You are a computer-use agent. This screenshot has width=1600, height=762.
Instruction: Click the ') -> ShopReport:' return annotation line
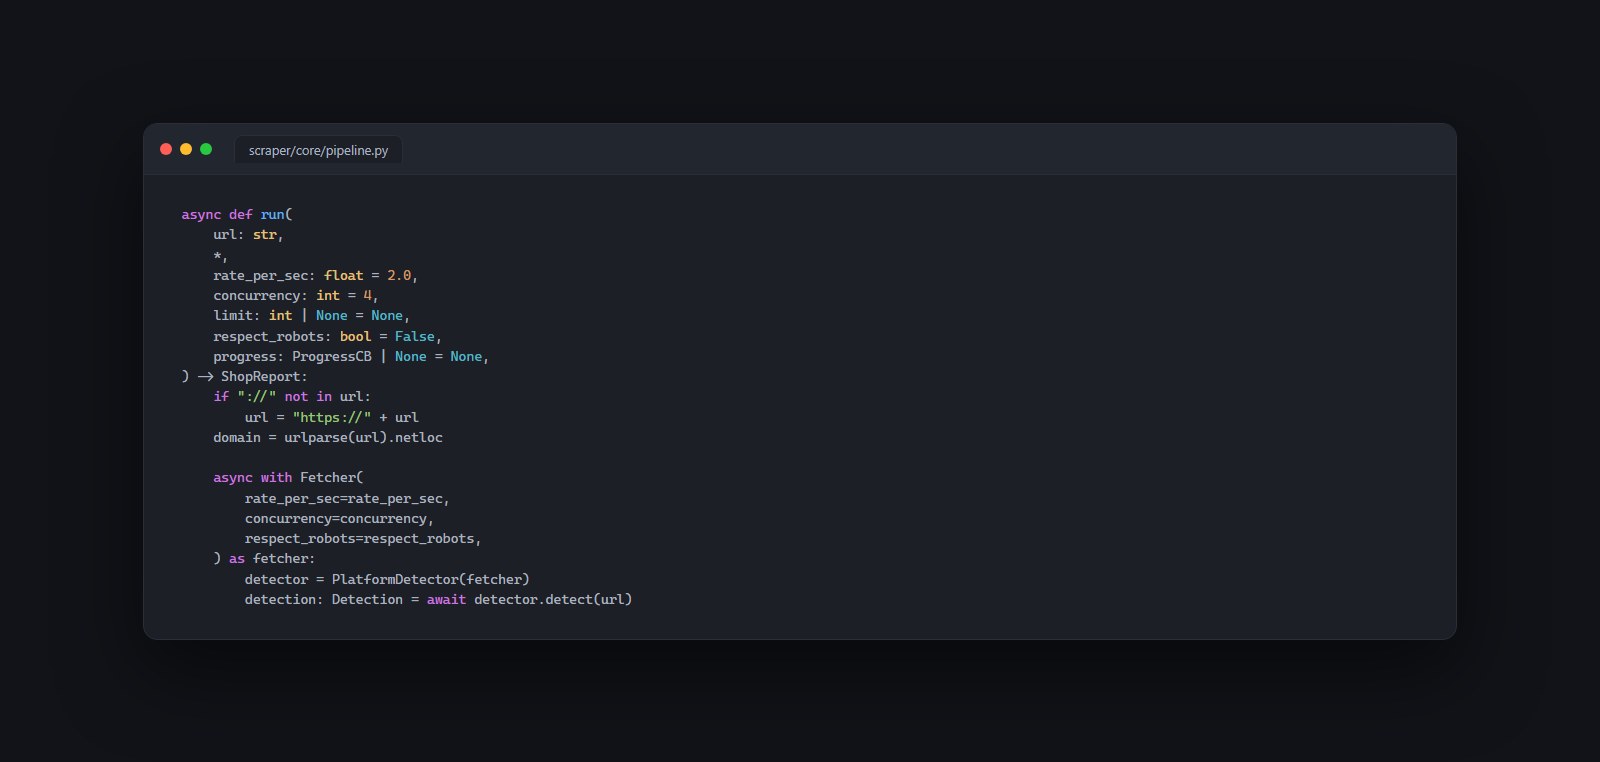[x=245, y=376]
